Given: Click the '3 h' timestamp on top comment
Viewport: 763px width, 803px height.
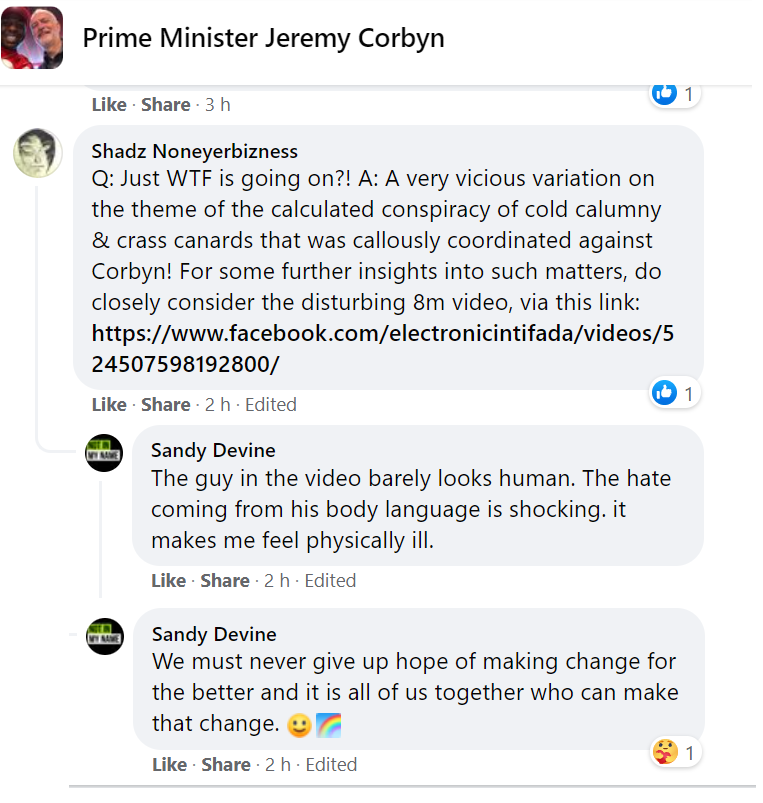Looking at the screenshot, I should pyautogui.click(x=217, y=105).
